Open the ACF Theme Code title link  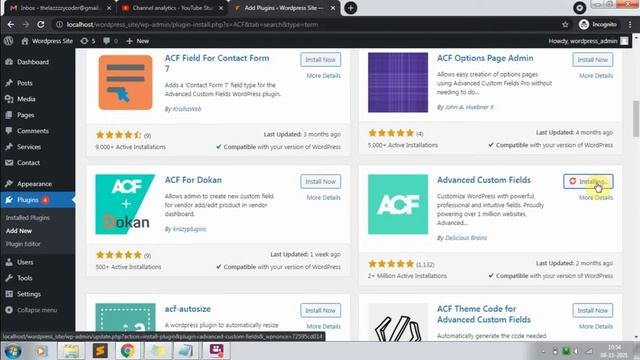[x=484, y=314]
